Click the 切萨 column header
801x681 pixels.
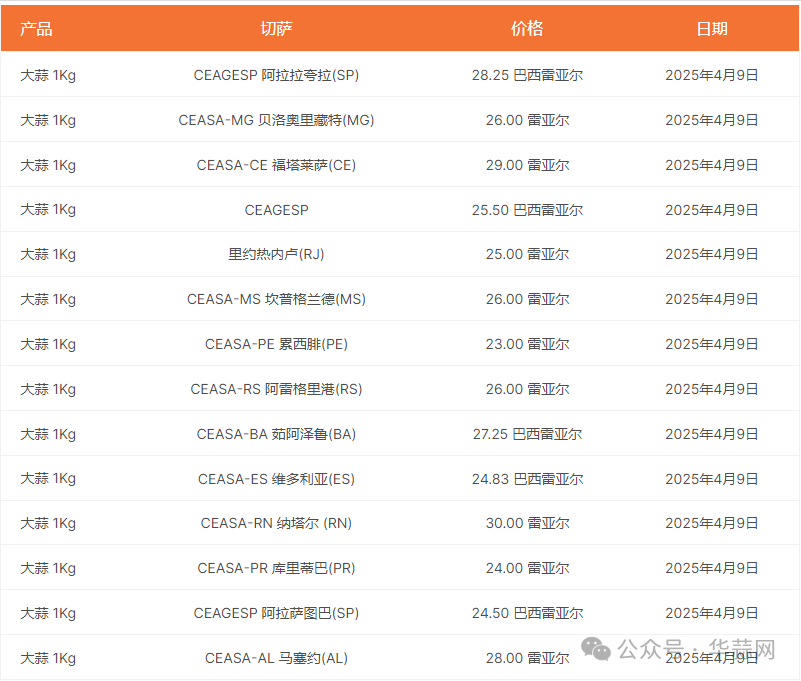(276, 29)
